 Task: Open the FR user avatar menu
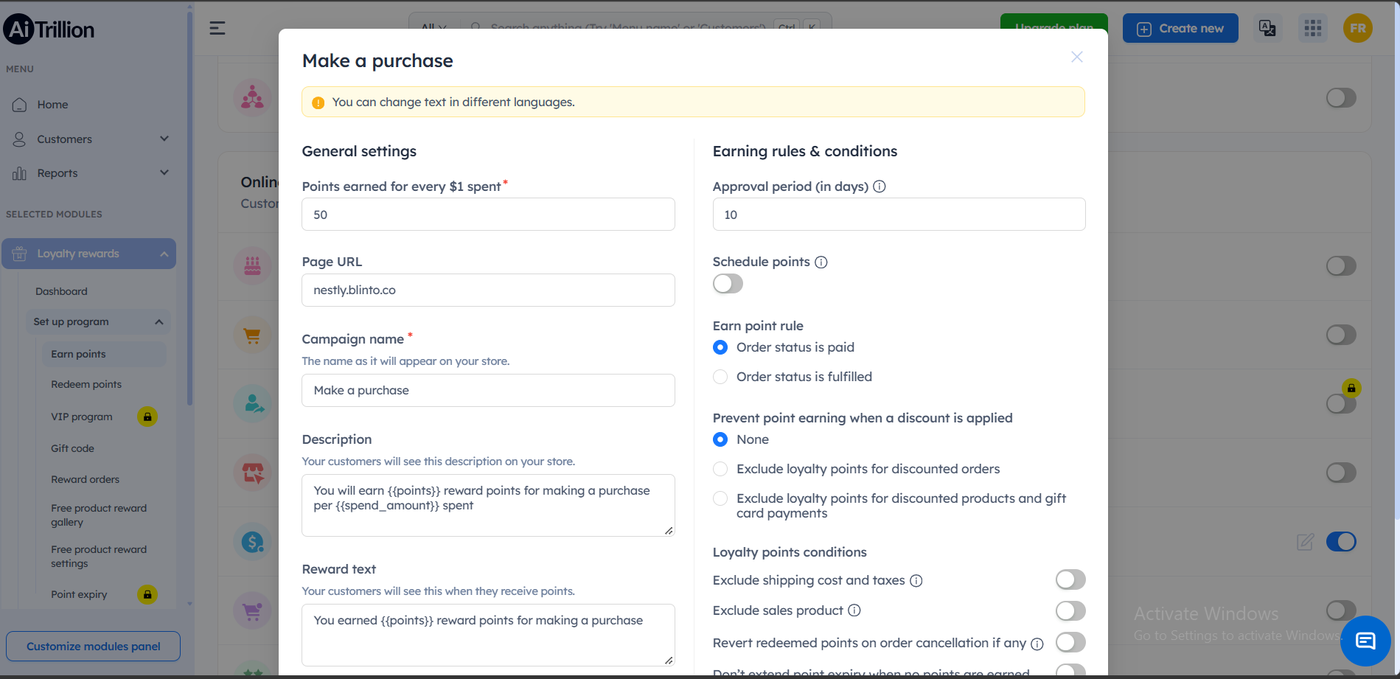(x=1358, y=28)
